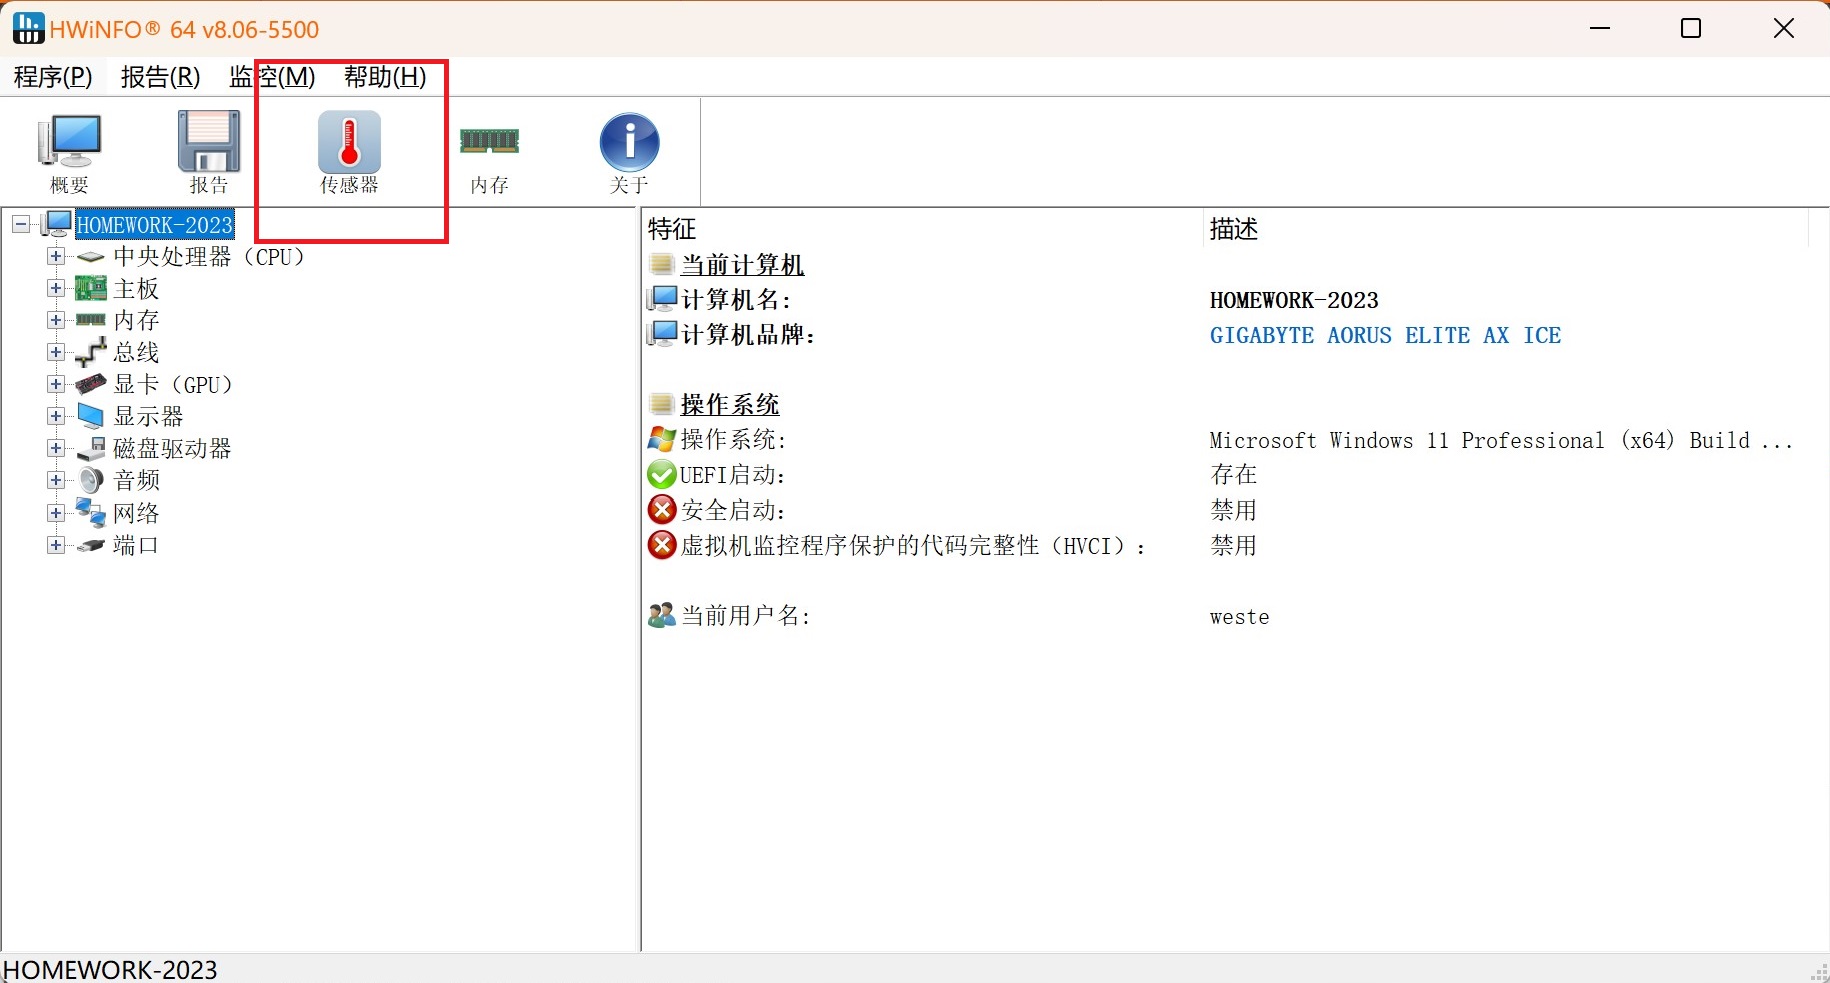Click the resize grip in status bar corner
The height and width of the screenshot is (983, 1830).
pyautogui.click(x=1819, y=972)
